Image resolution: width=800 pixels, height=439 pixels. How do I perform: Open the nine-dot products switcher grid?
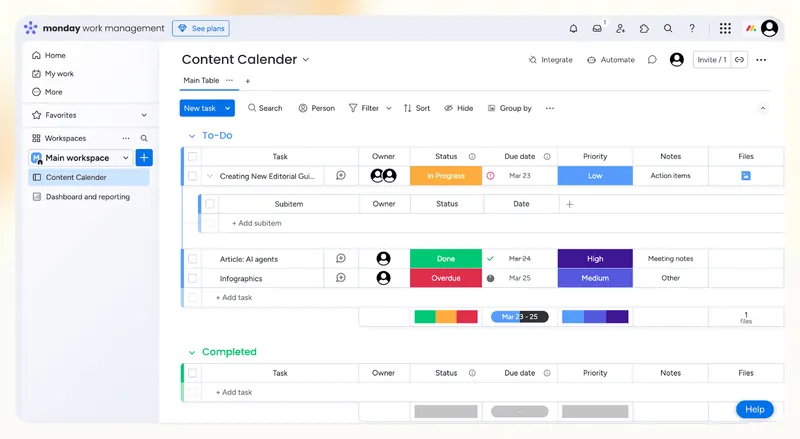(725, 29)
